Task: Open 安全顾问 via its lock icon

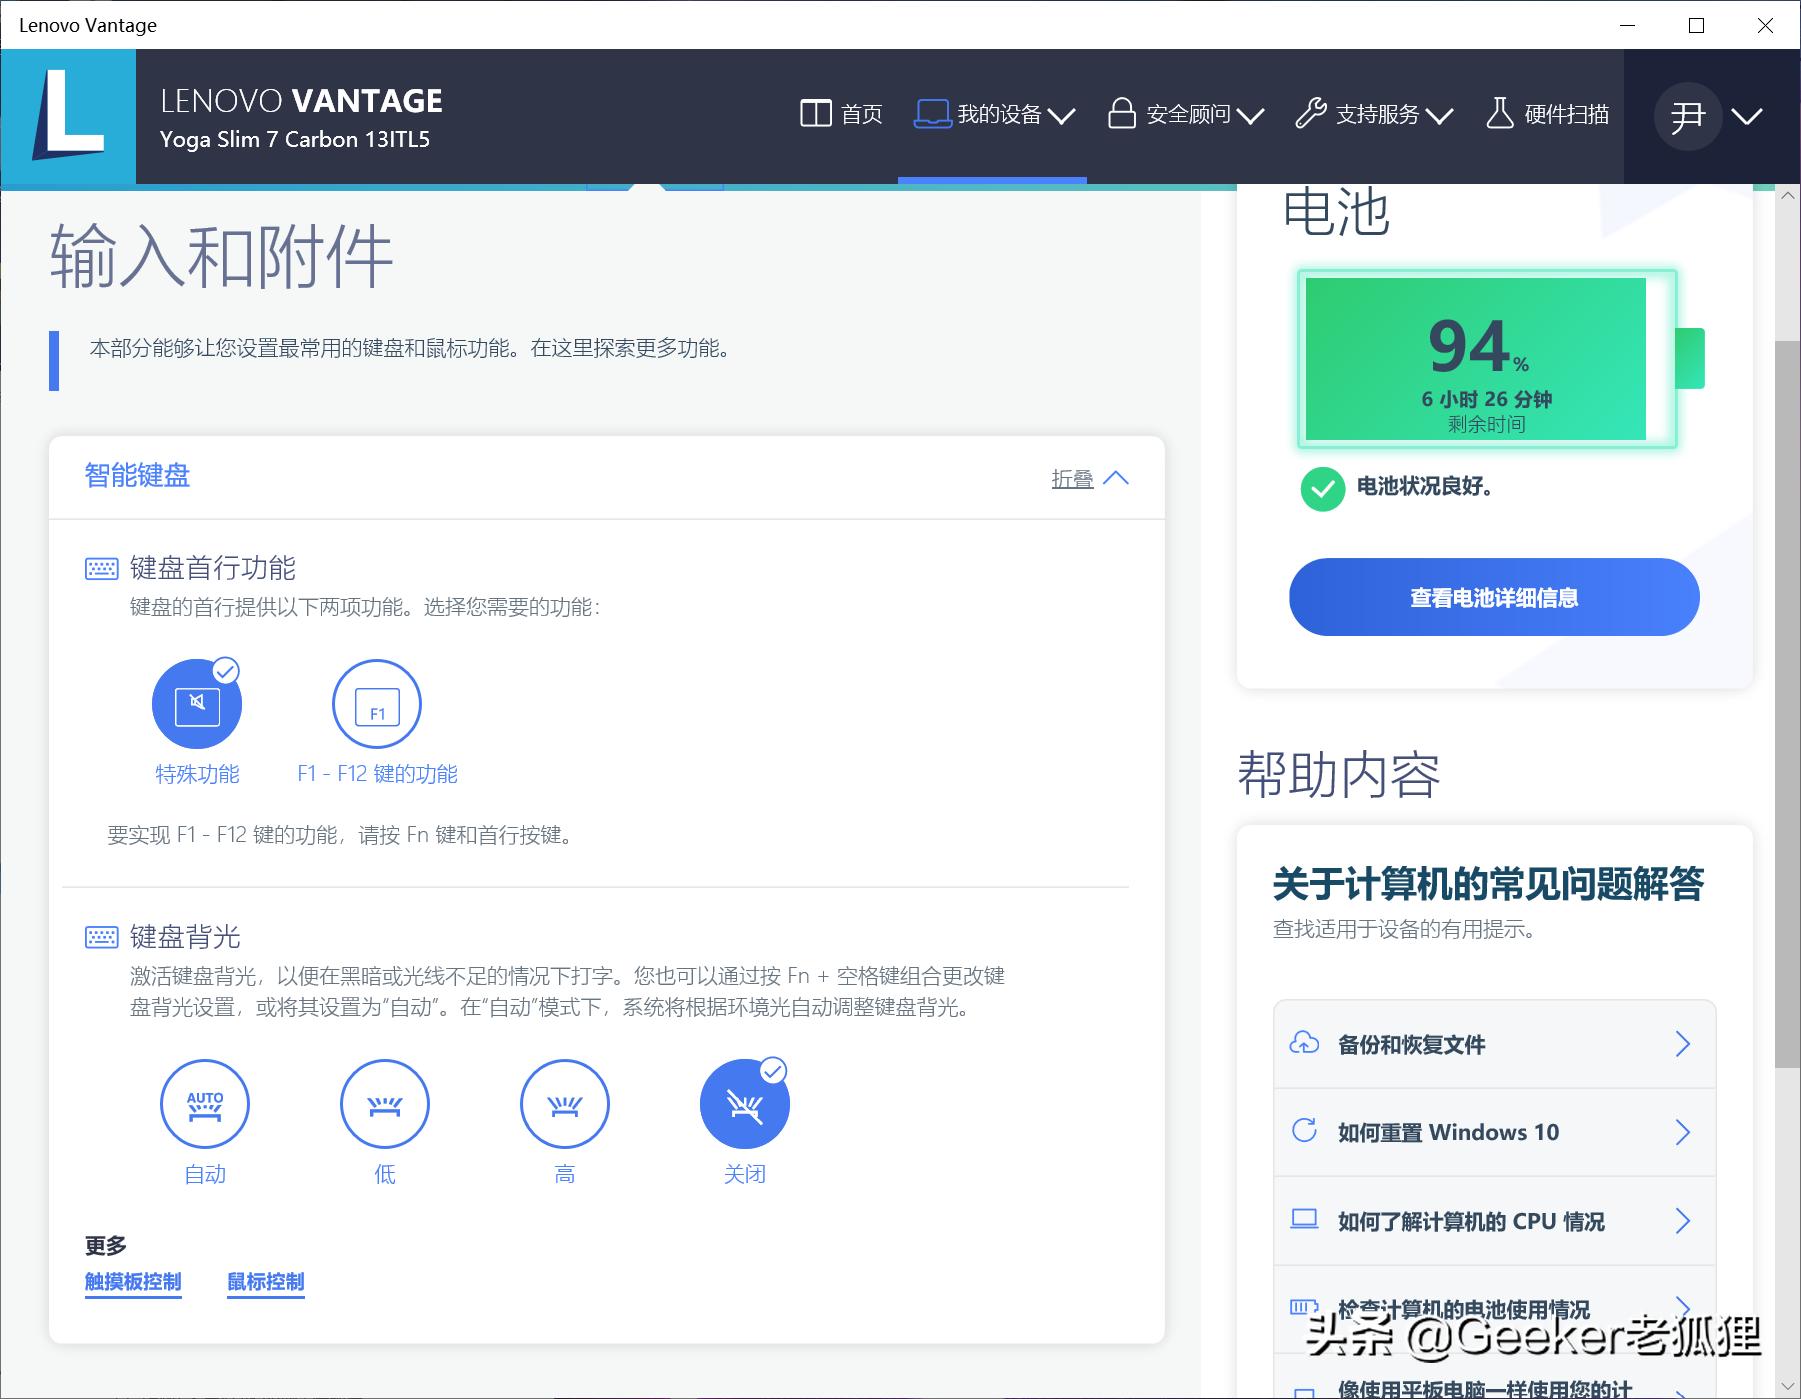Action: pos(1123,113)
